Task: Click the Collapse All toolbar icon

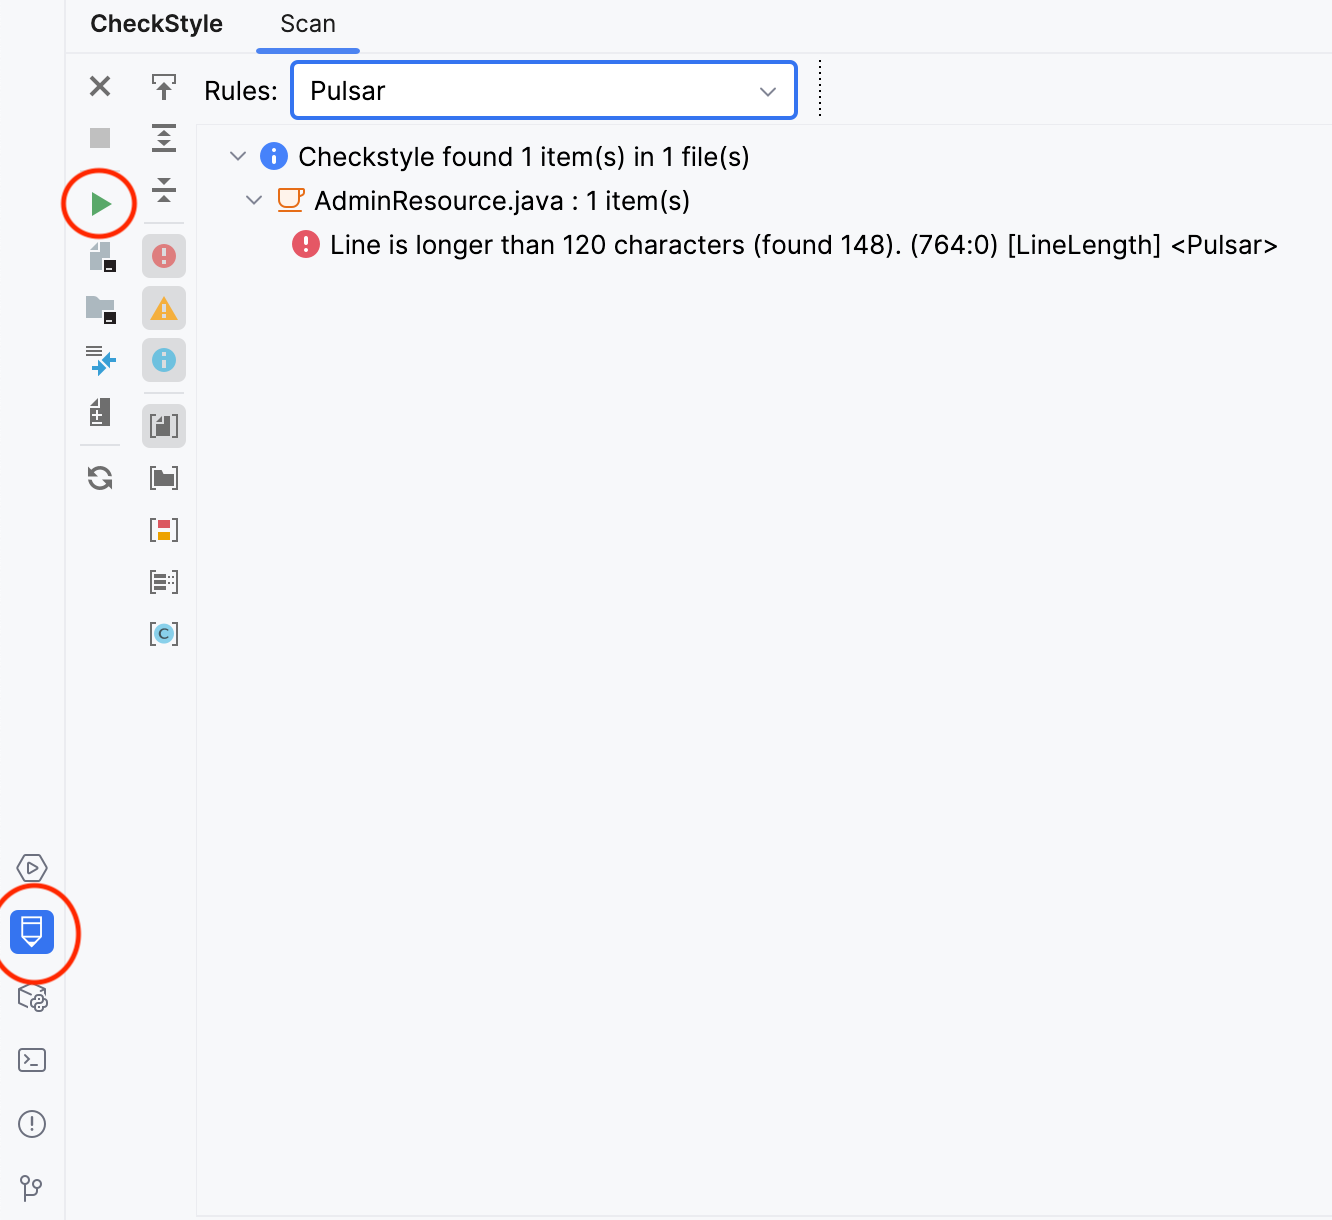Action: click(164, 189)
